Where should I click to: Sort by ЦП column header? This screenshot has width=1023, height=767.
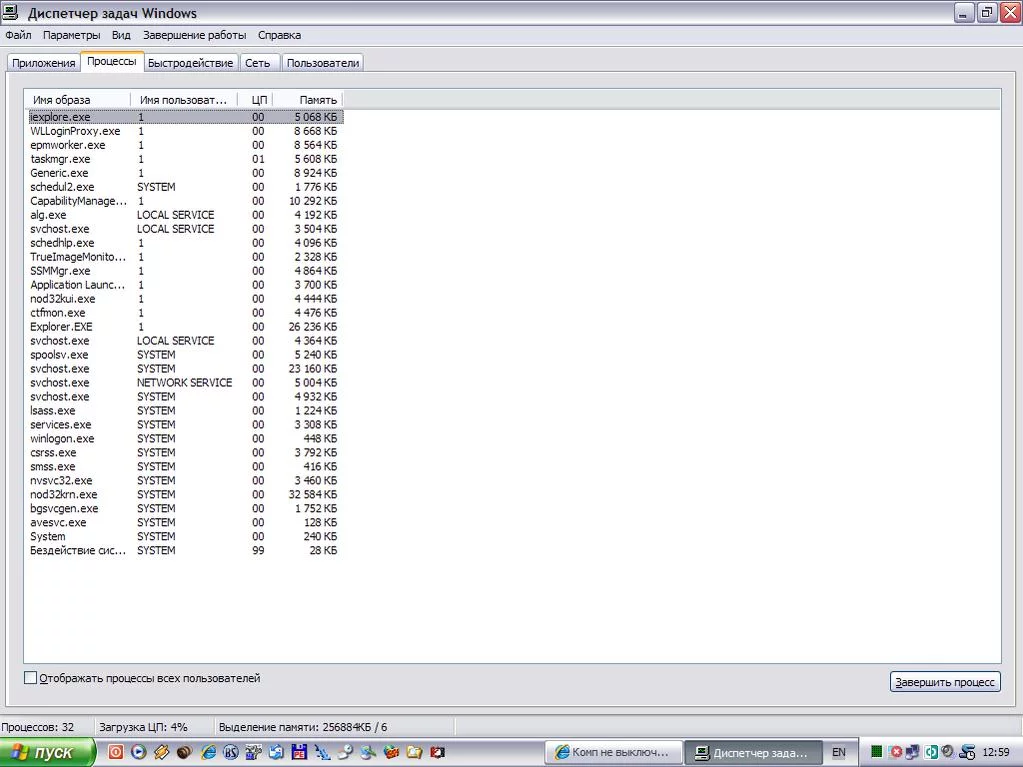[255, 100]
